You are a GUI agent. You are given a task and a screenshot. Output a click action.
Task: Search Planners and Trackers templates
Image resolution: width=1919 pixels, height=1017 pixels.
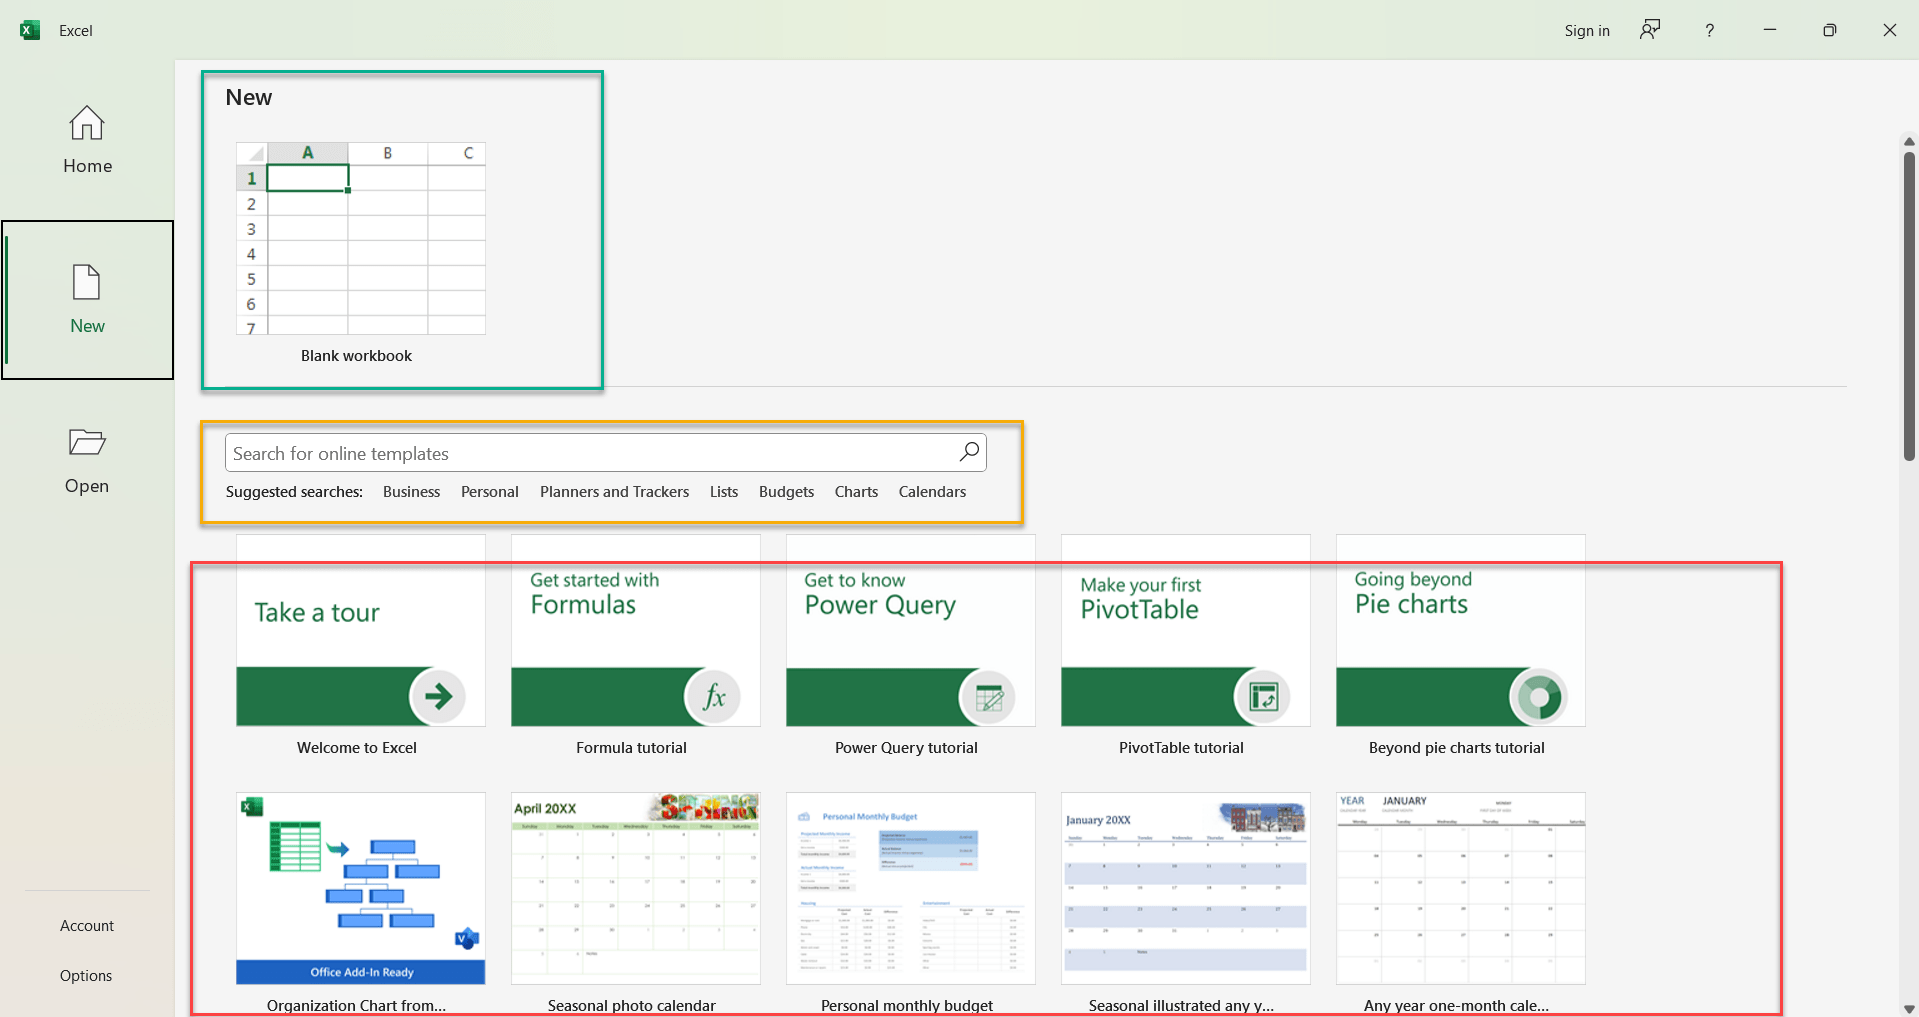(614, 492)
